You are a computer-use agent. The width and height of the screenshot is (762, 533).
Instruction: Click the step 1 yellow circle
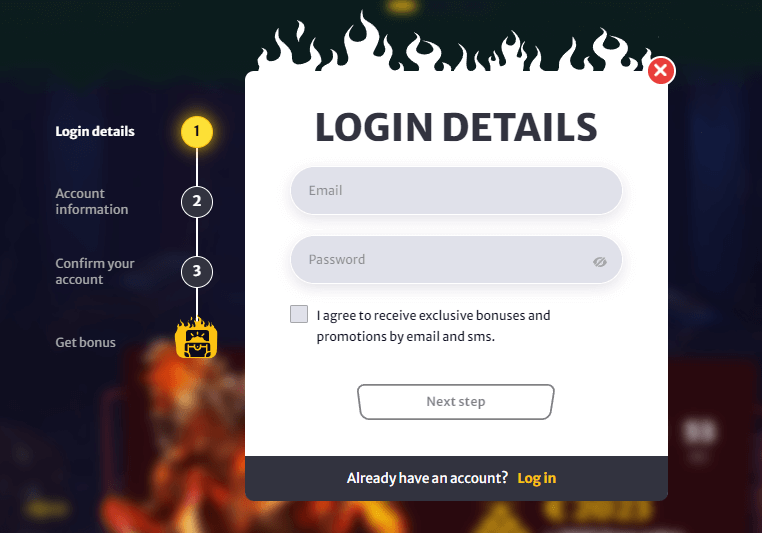[197, 132]
